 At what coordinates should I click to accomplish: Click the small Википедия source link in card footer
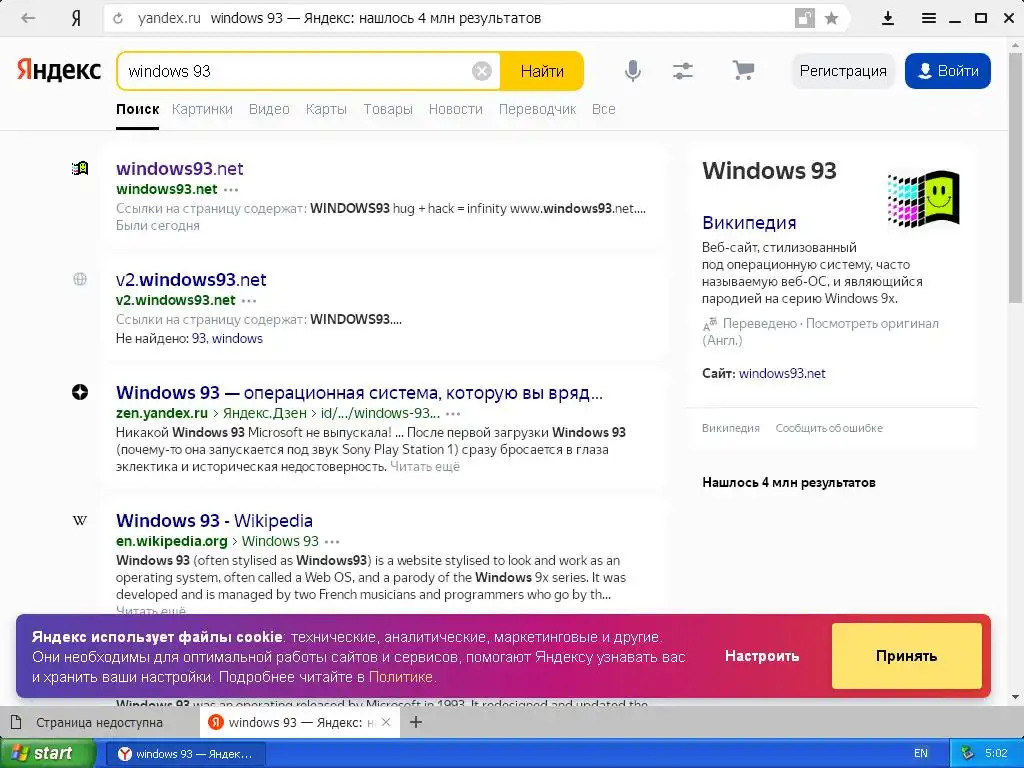(x=731, y=428)
